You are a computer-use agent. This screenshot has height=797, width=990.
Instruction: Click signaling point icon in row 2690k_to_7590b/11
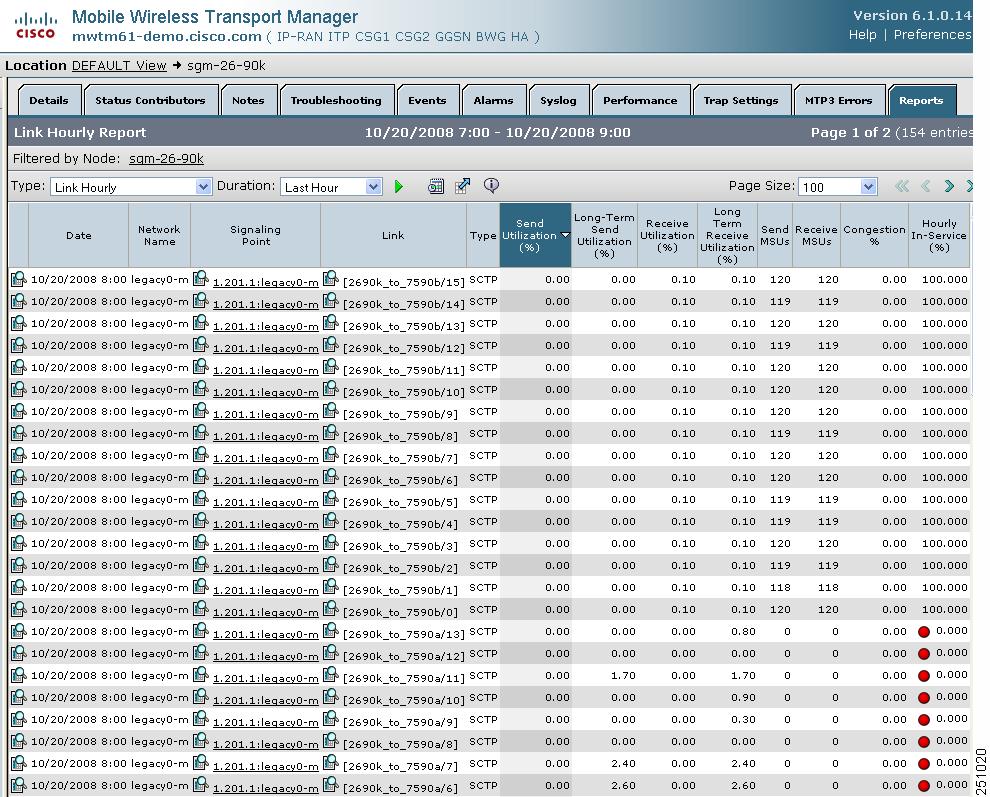201,366
